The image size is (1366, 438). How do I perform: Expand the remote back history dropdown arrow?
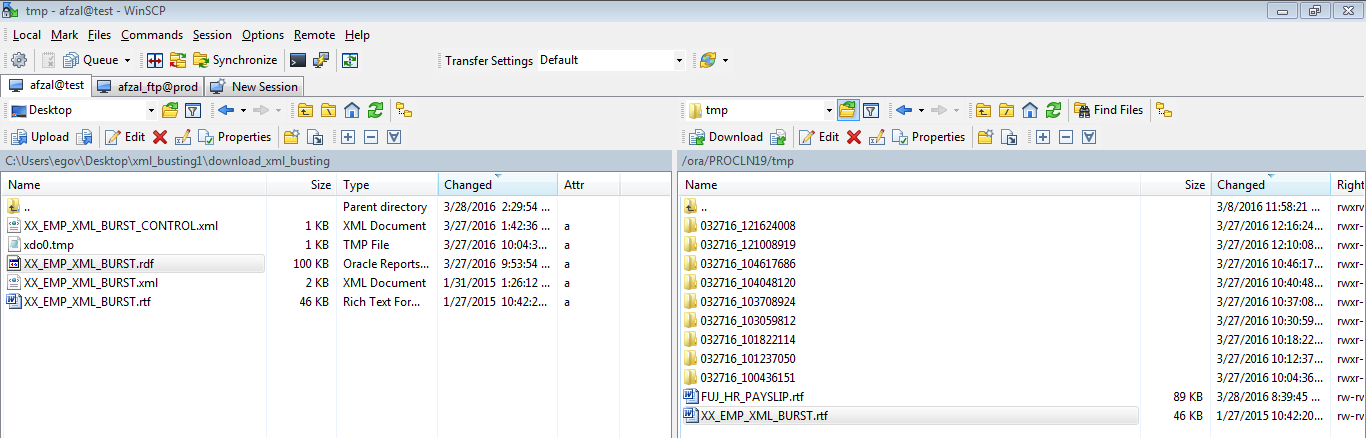point(920,110)
